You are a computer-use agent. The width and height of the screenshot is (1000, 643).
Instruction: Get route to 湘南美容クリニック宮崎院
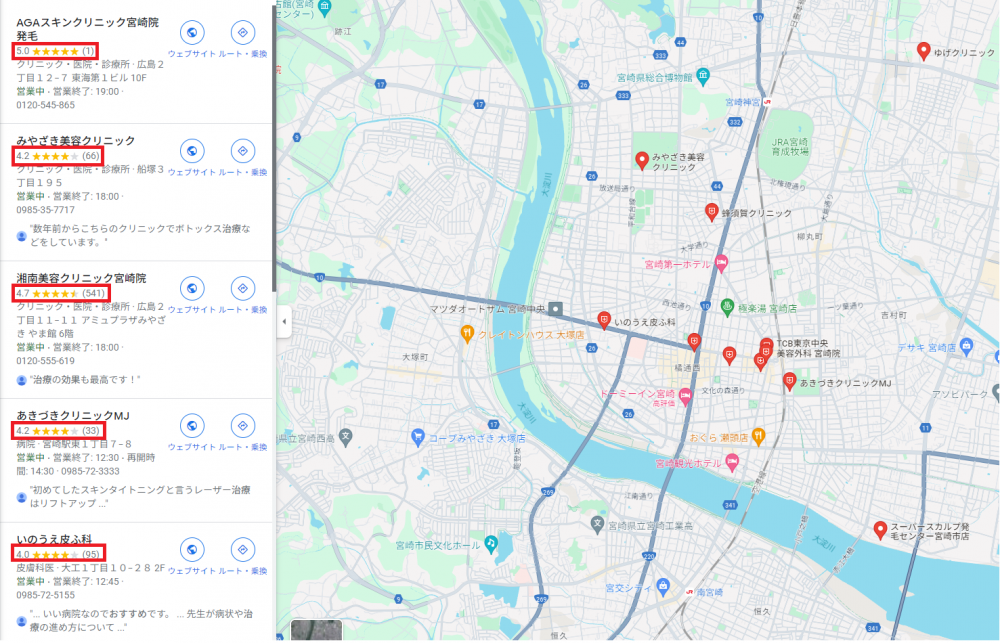(242, 288)
